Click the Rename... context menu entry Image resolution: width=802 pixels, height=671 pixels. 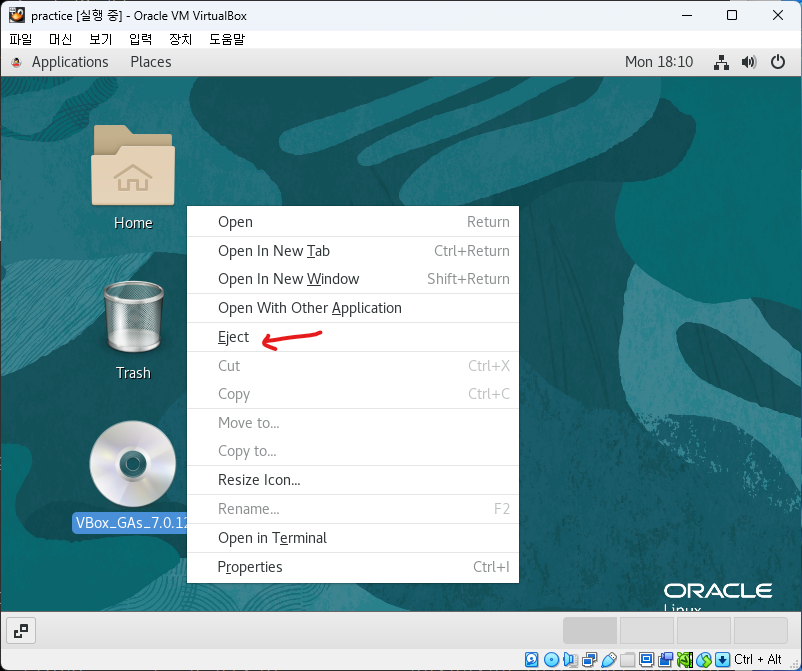coord(353,509)
